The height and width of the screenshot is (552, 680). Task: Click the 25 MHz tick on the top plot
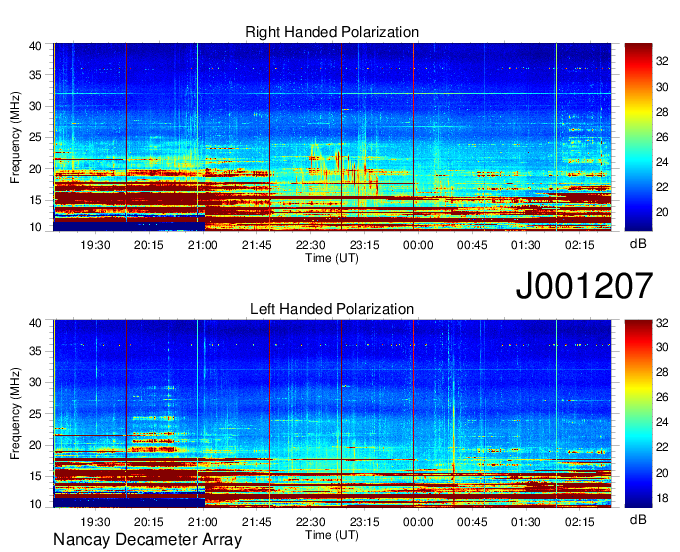click(35, 138)
